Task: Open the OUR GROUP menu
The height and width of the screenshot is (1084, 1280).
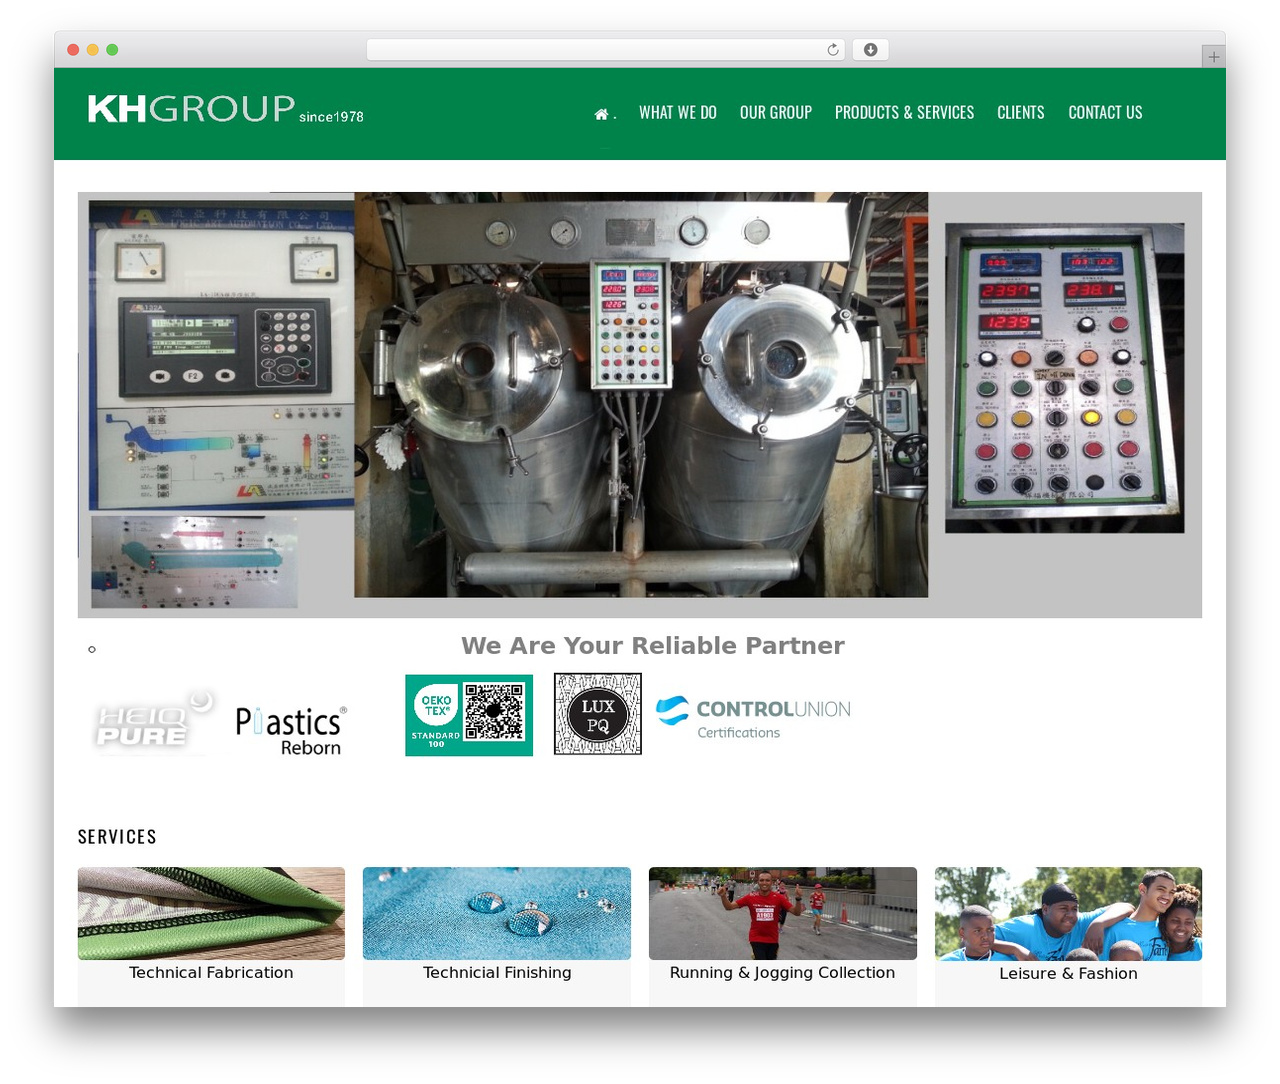Action: point(776,113)
